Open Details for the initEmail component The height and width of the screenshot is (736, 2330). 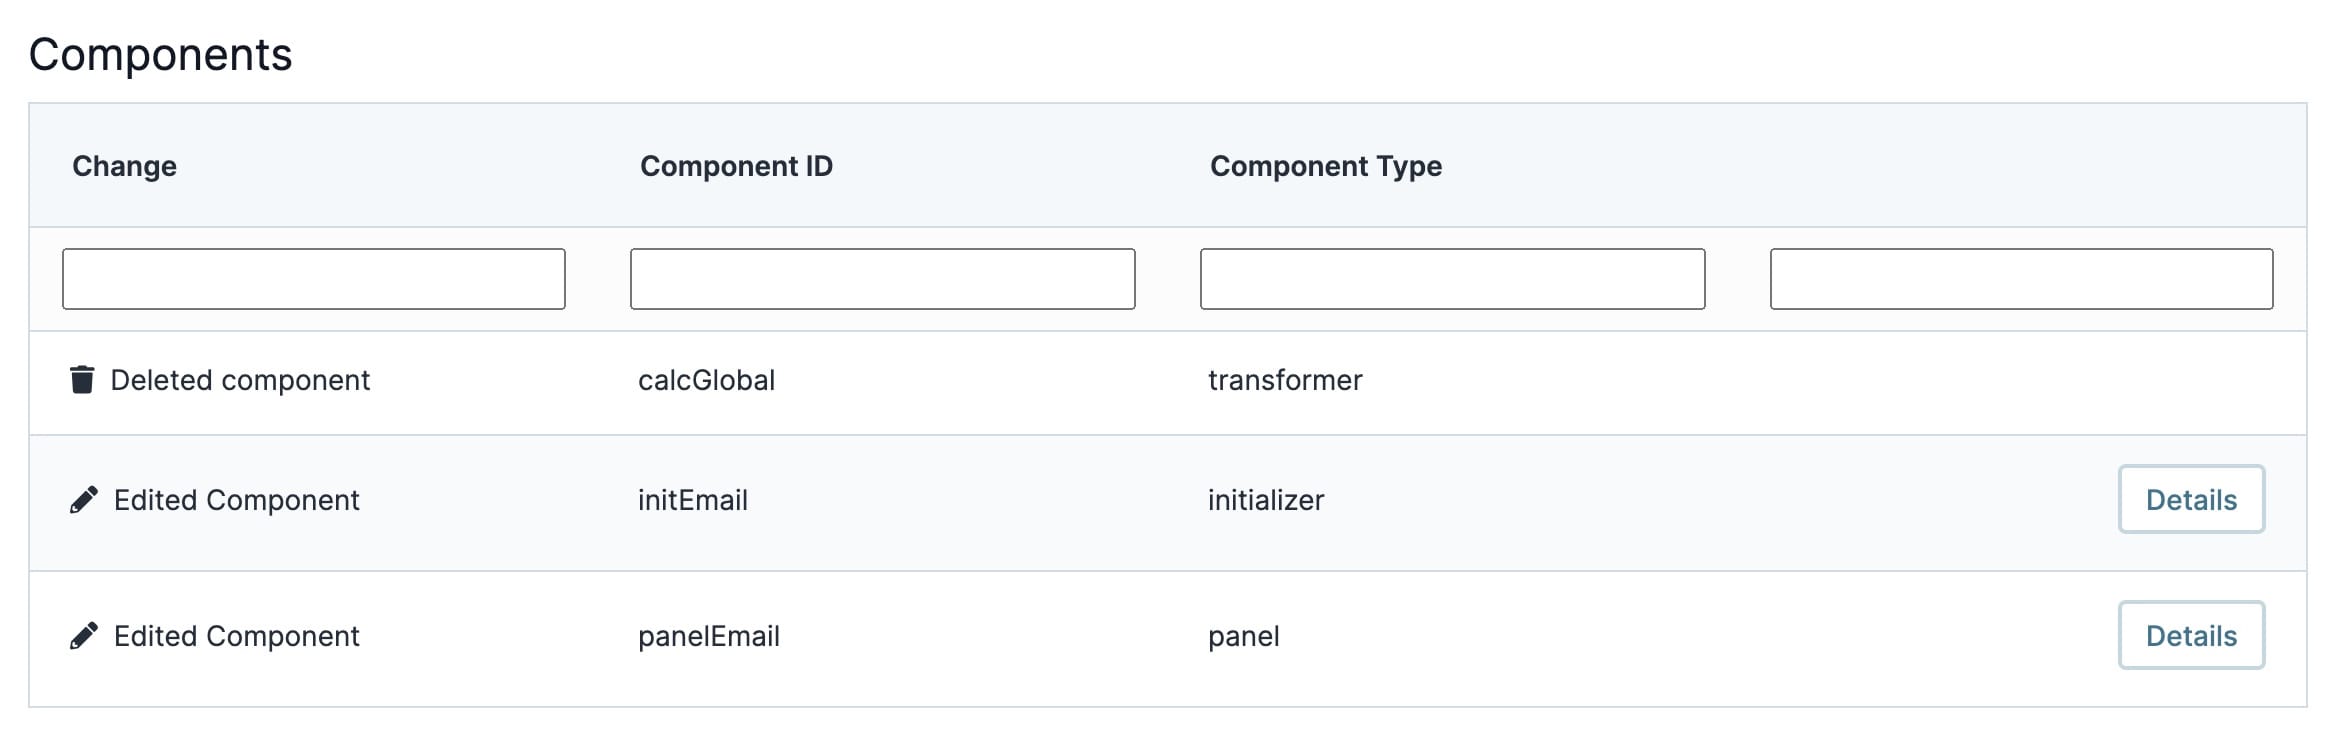coord(2191,499)
